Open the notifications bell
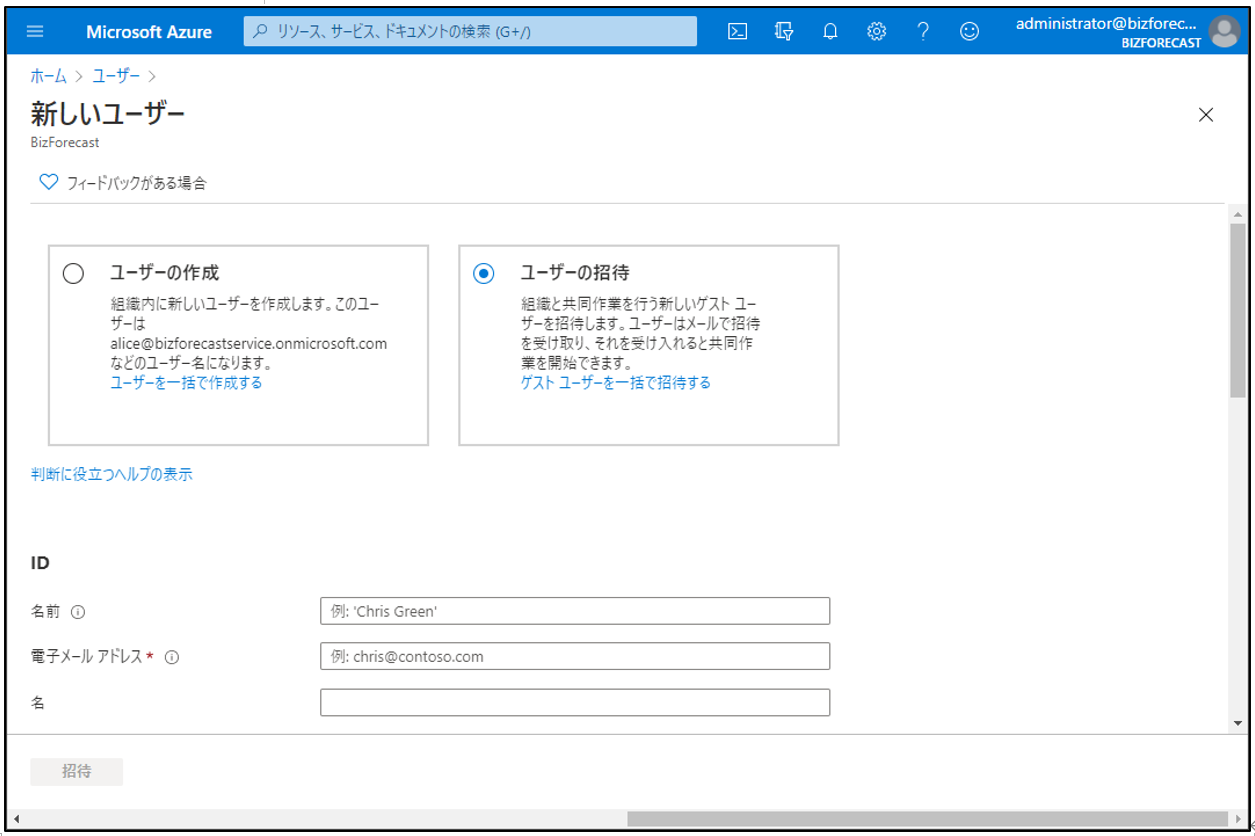 pyautogui.click(x=830, y=31)
